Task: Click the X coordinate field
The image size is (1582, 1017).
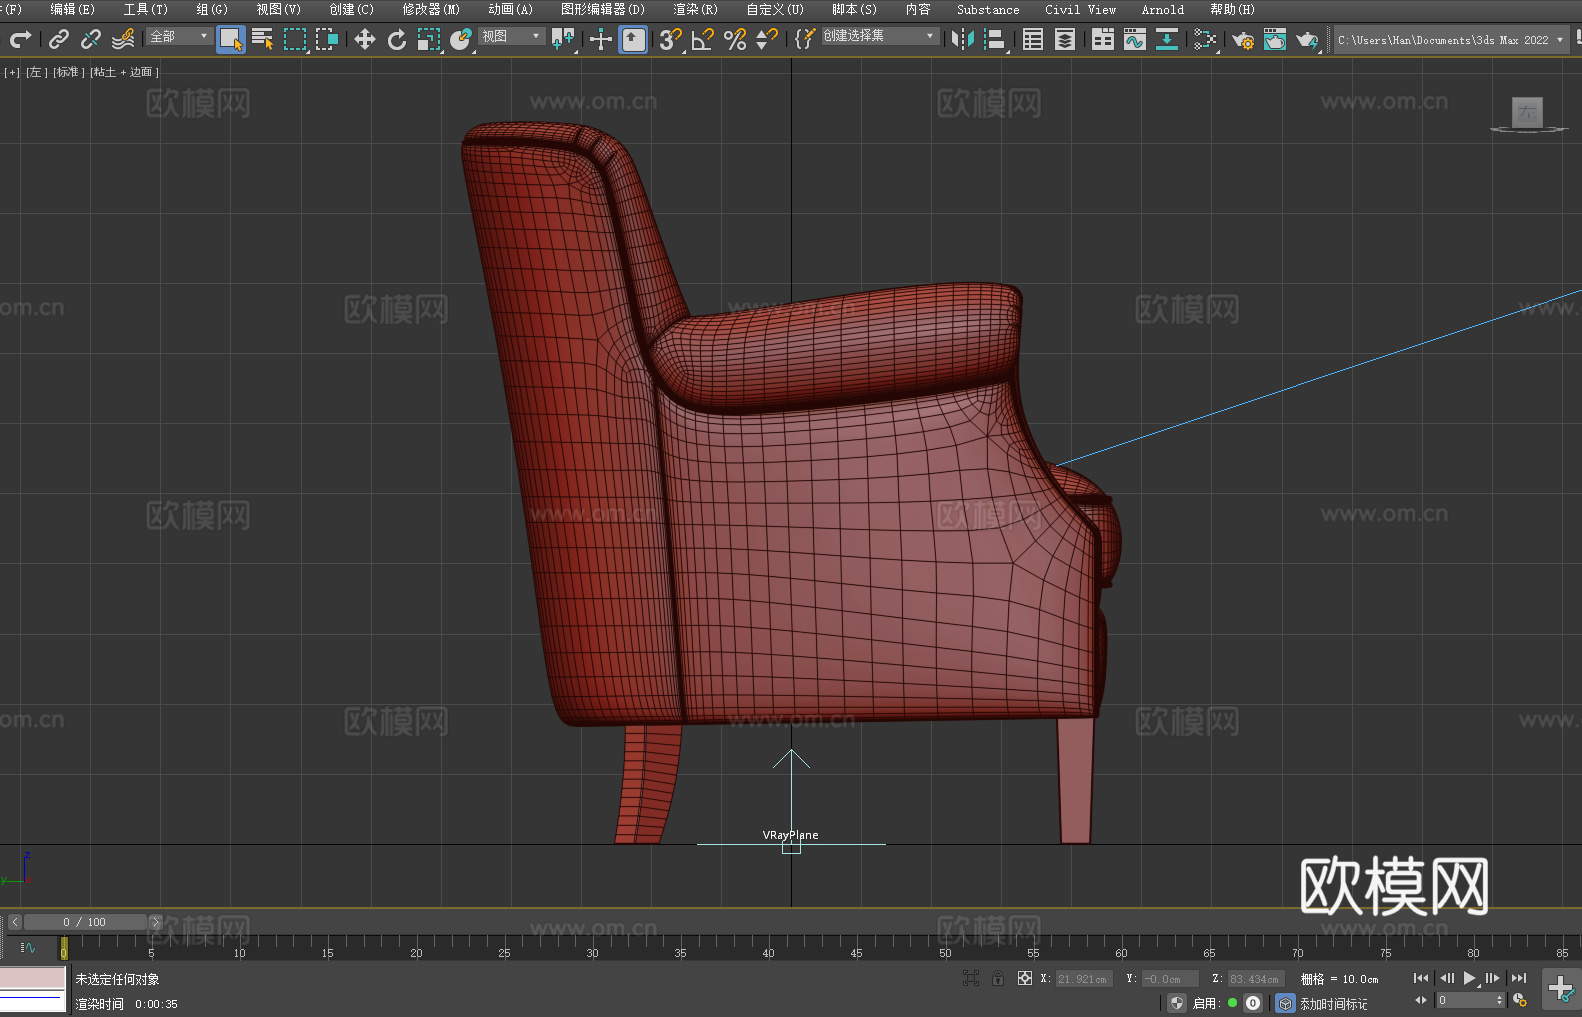Action: (x=1084, y=979)
